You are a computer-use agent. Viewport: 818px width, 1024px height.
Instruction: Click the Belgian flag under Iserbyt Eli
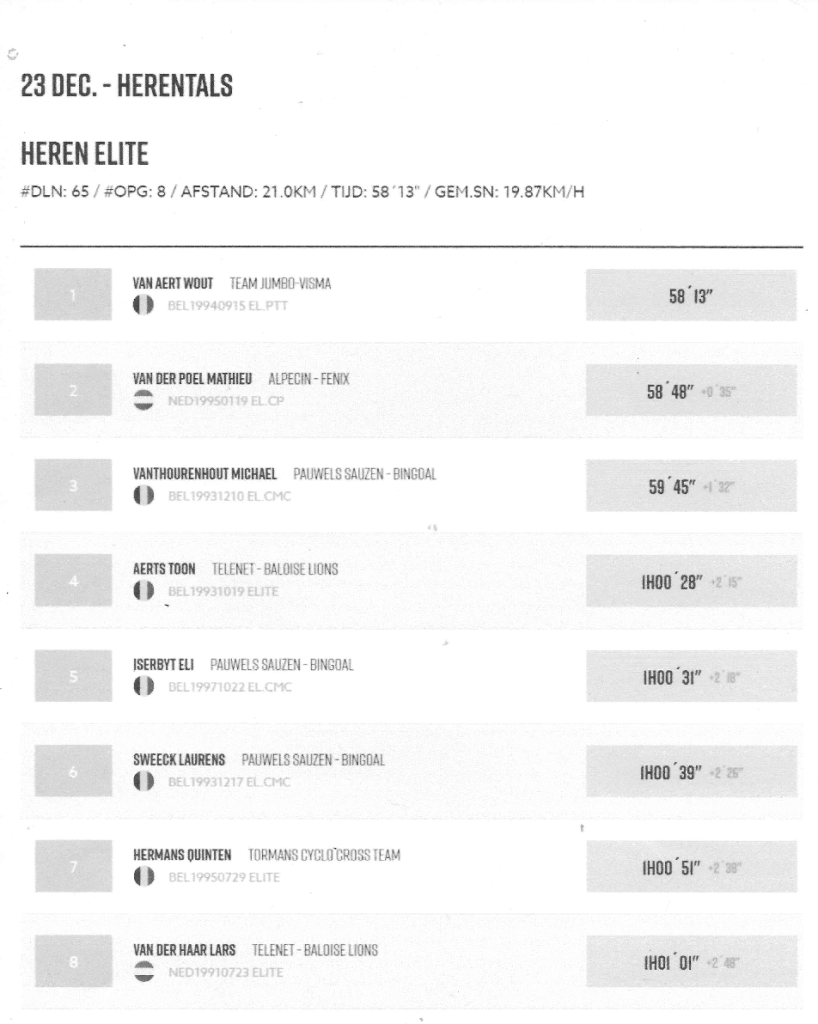144,686
